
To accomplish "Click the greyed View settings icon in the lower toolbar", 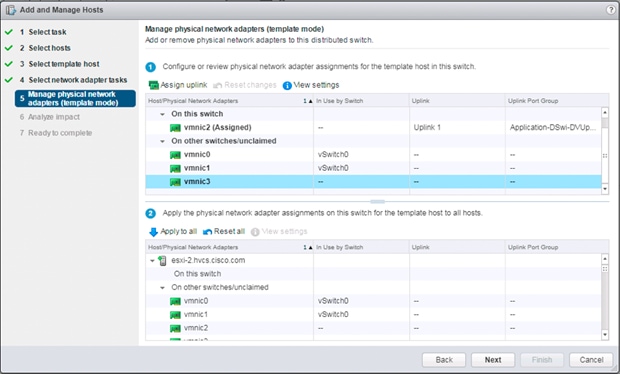I will [x=255, y=232].
